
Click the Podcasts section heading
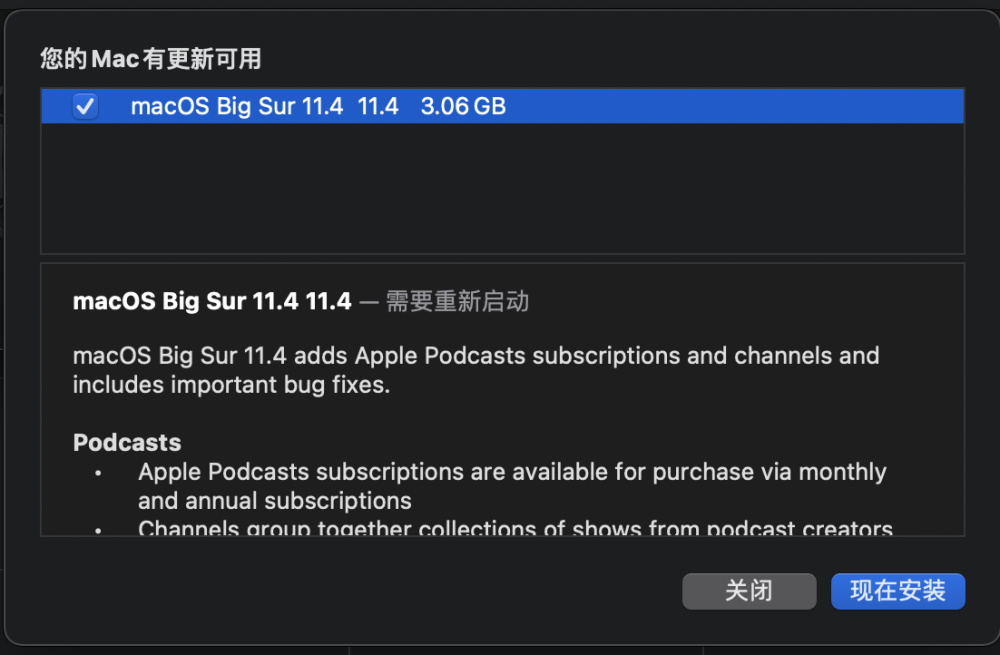tap(127, 442)
